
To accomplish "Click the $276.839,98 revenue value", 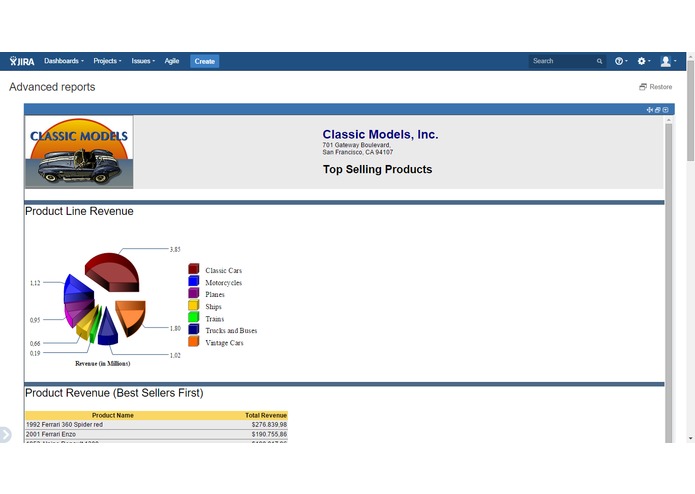I will [x=269, y=424].
